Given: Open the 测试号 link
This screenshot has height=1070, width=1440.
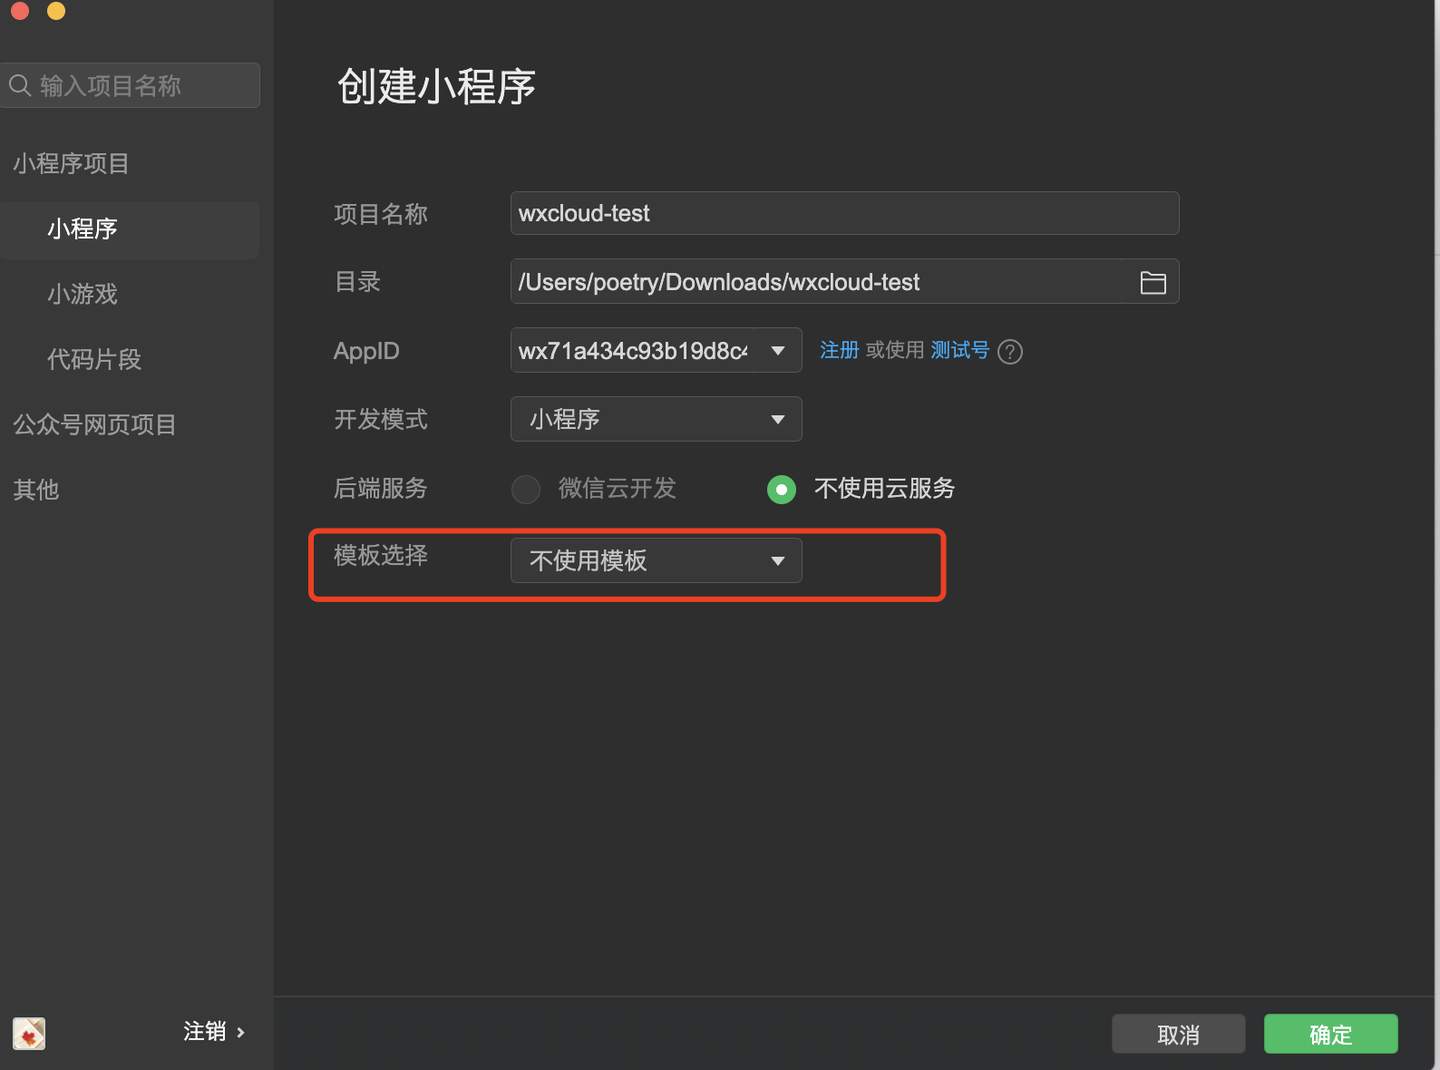Looking at the screenshot, I should tap(959, 350).
